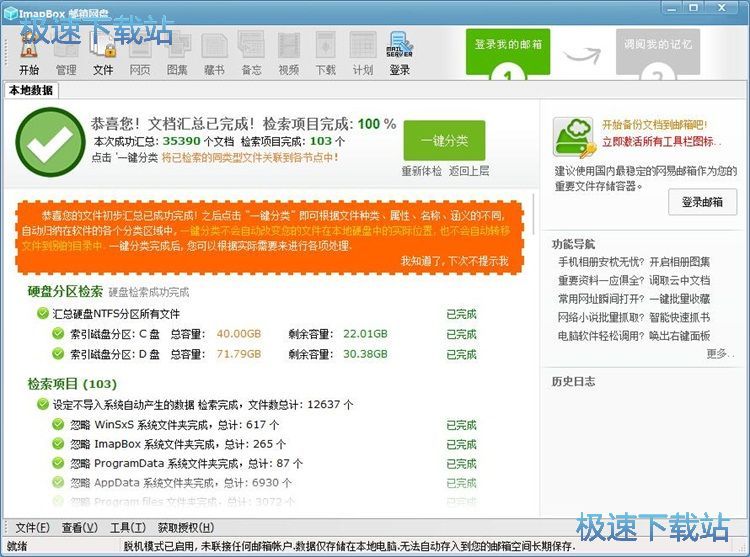Click the 30.38GB remaining capacity value
The image size is (750, 557).
click(365, 354)
